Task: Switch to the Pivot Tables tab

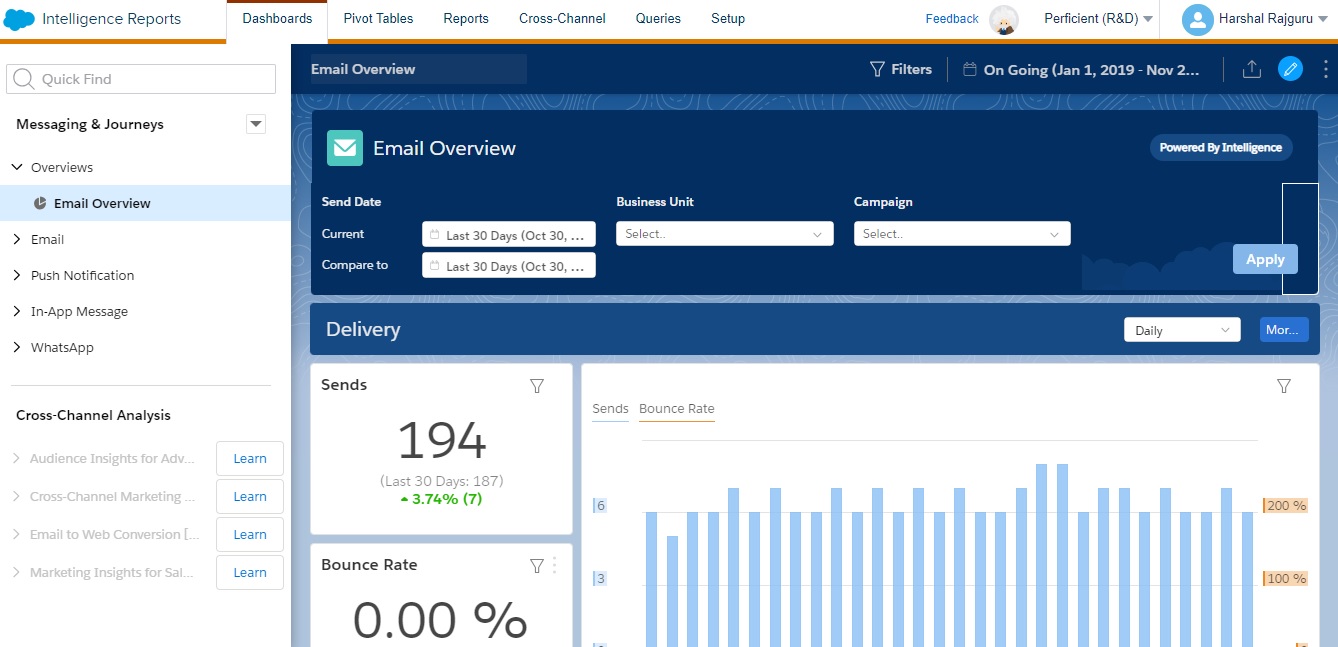Action: [x=378, y=18]
